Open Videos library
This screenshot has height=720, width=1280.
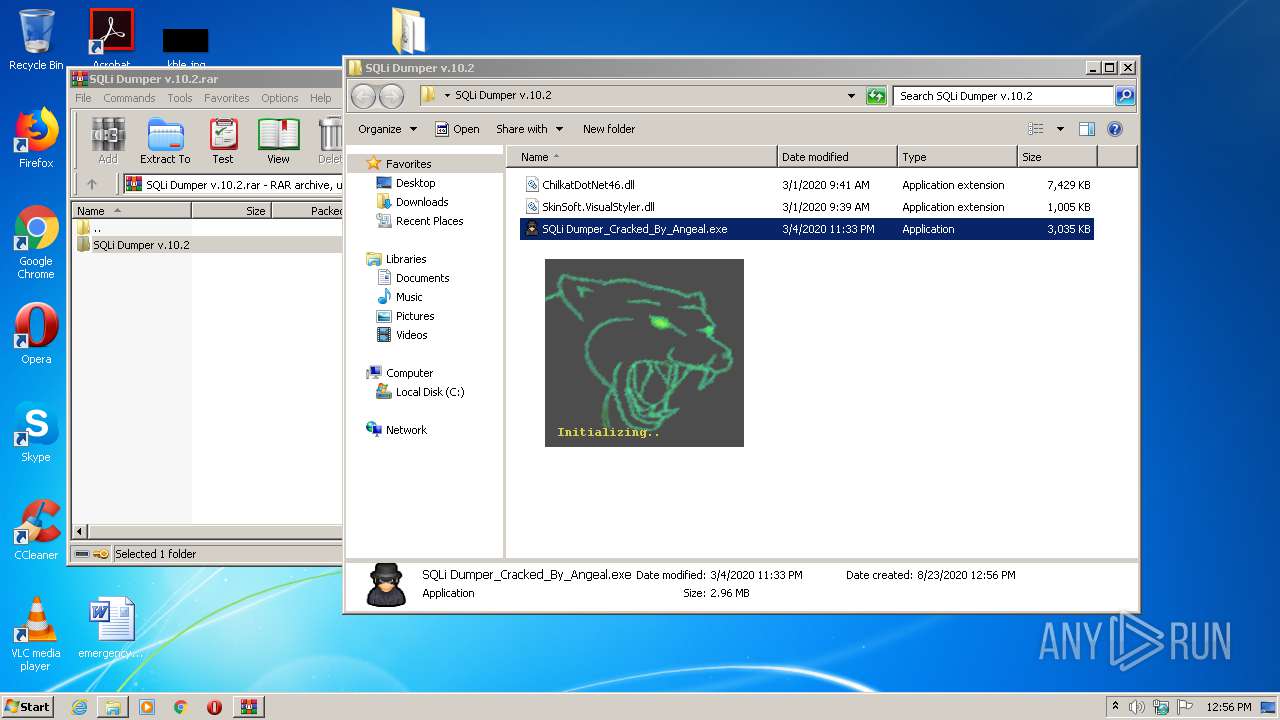[411, 335]
